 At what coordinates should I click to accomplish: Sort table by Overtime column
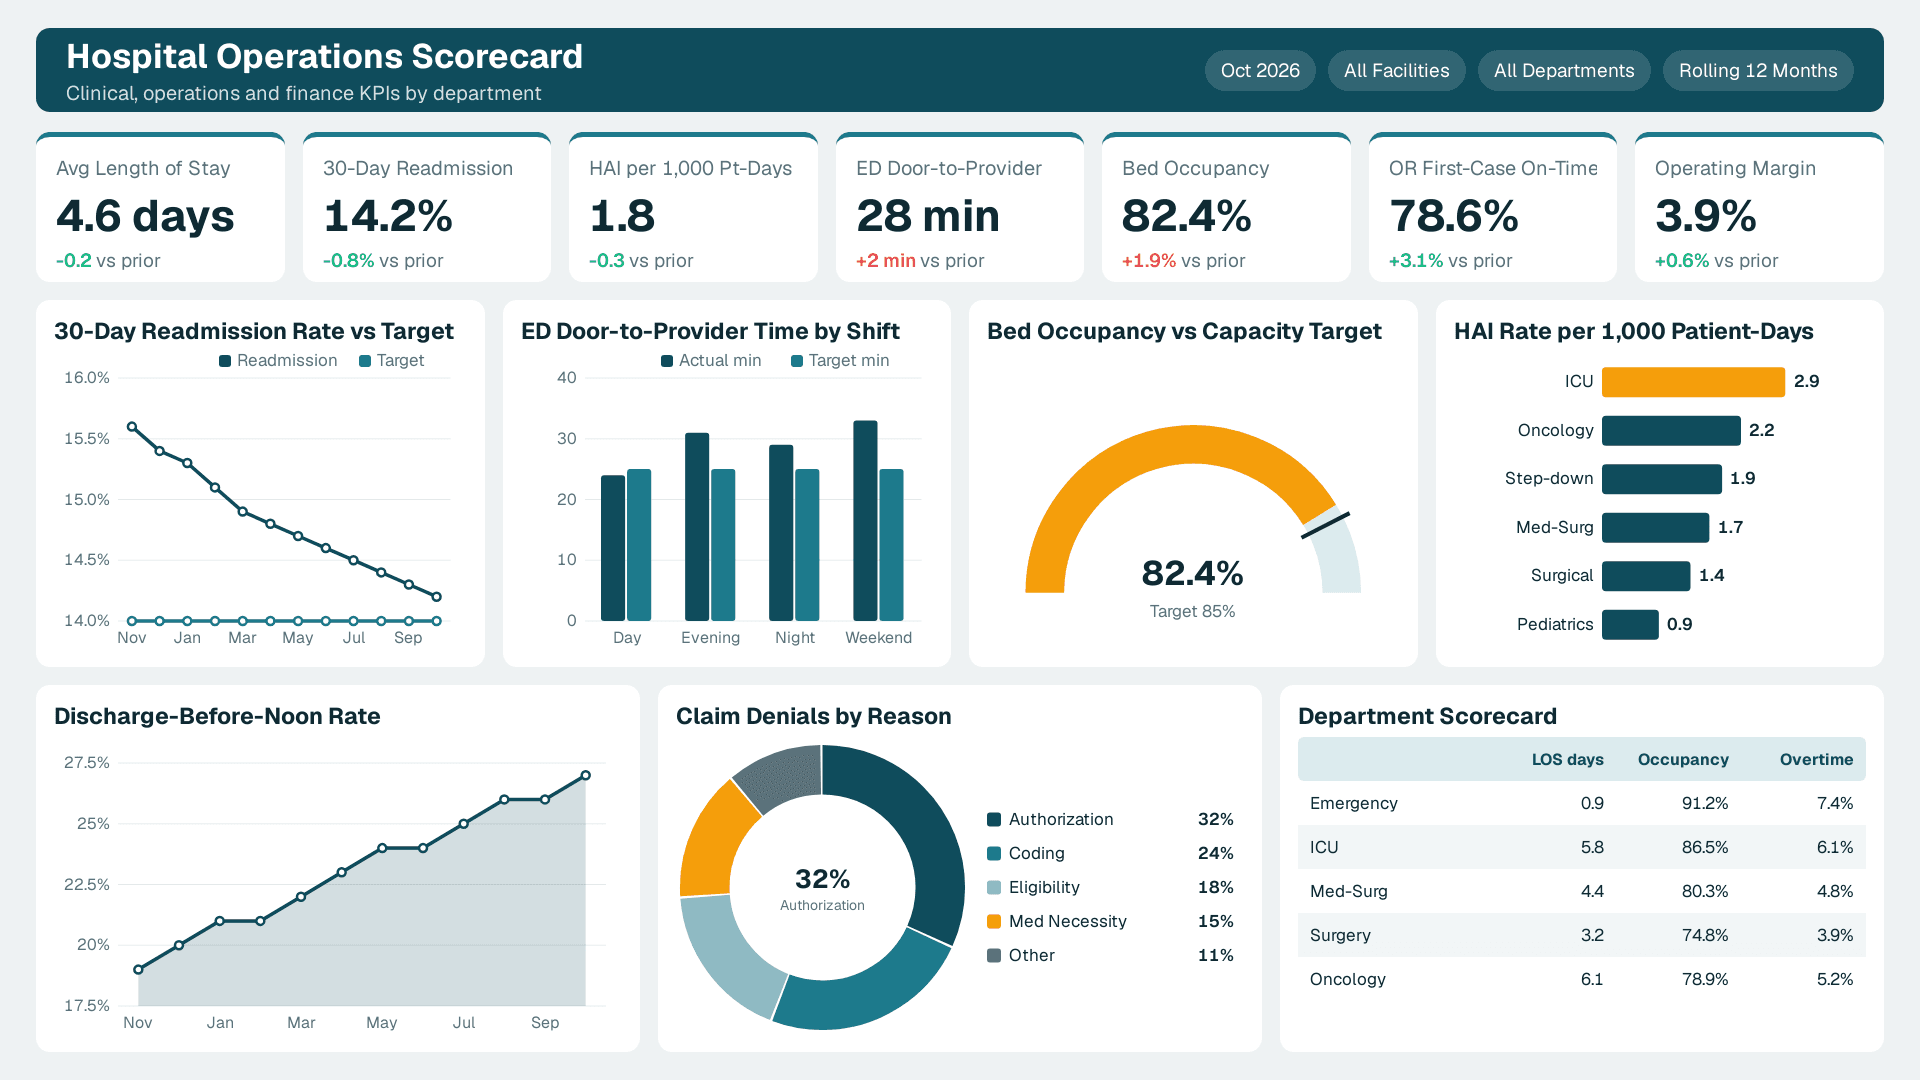pyautogui.click(x=1816, y=760)
